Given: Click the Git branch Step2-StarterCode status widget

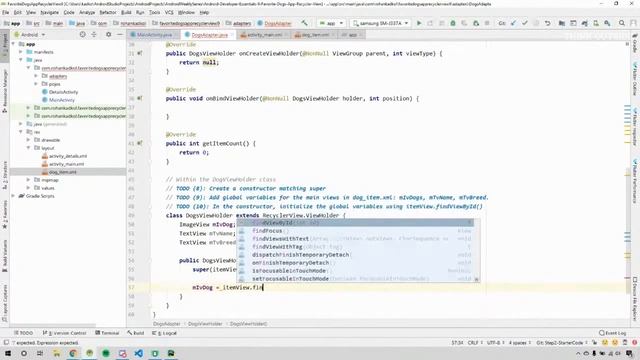Looking at the screenshot, I should pyautogui.click(x=562, y=342).
